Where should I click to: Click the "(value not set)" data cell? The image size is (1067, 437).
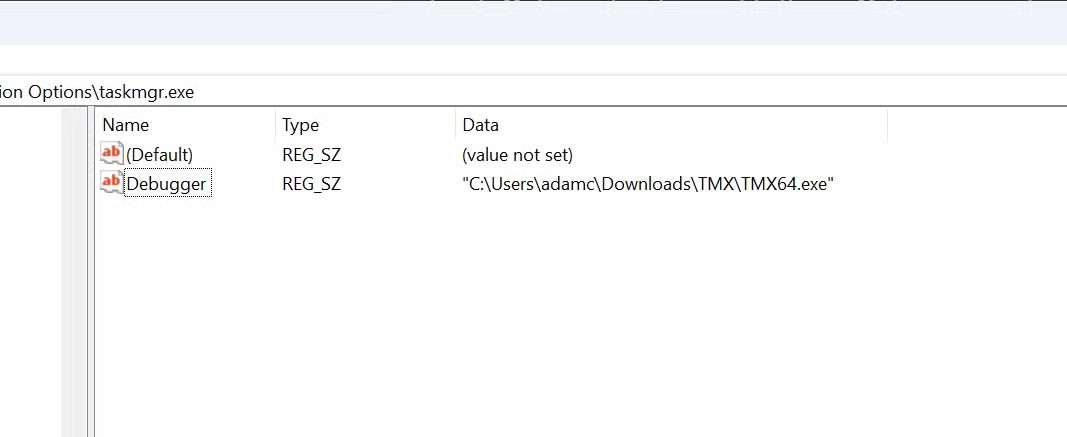pyautogui.click(x=518, y=155)
